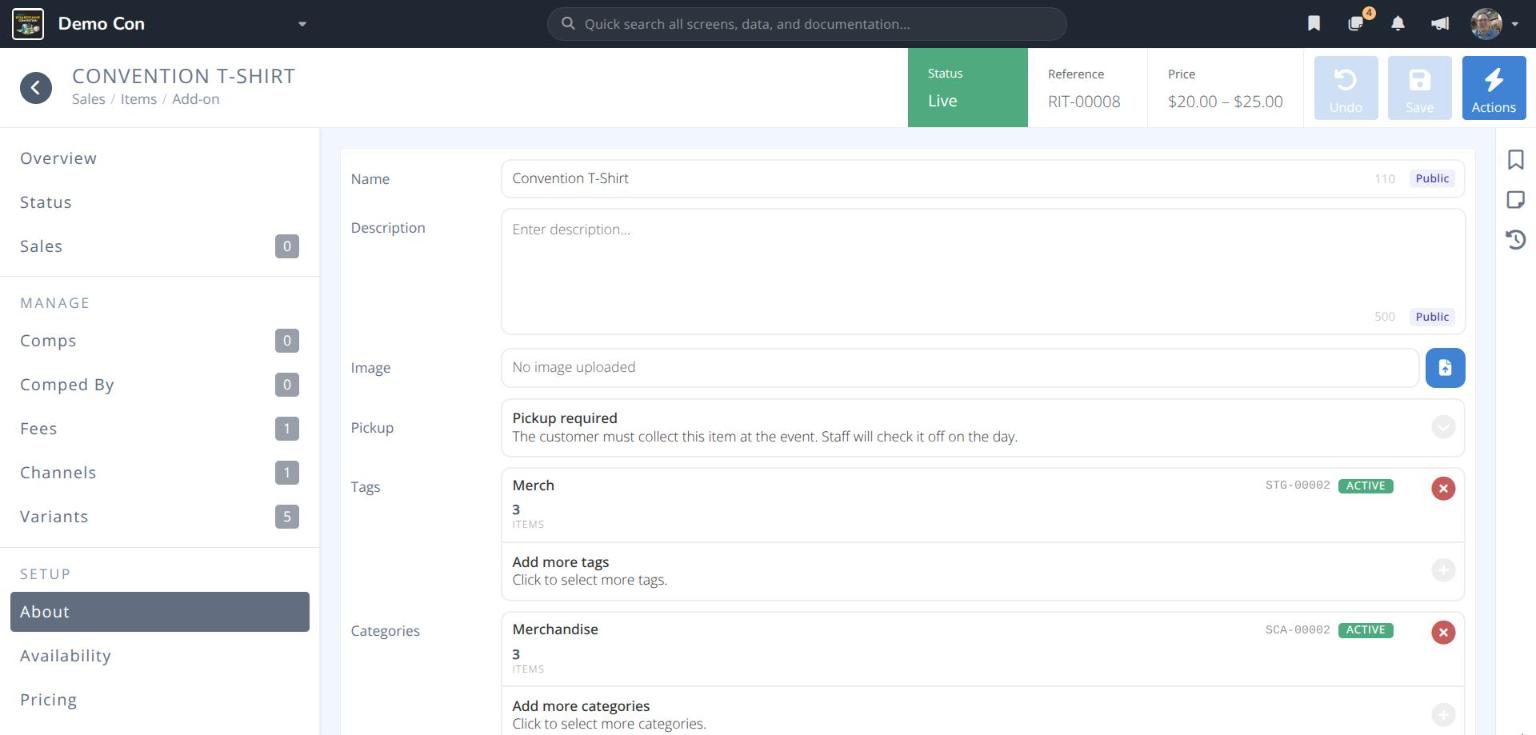Remove the Merch tag
1536x735 pixels.
coord(1443,488)
